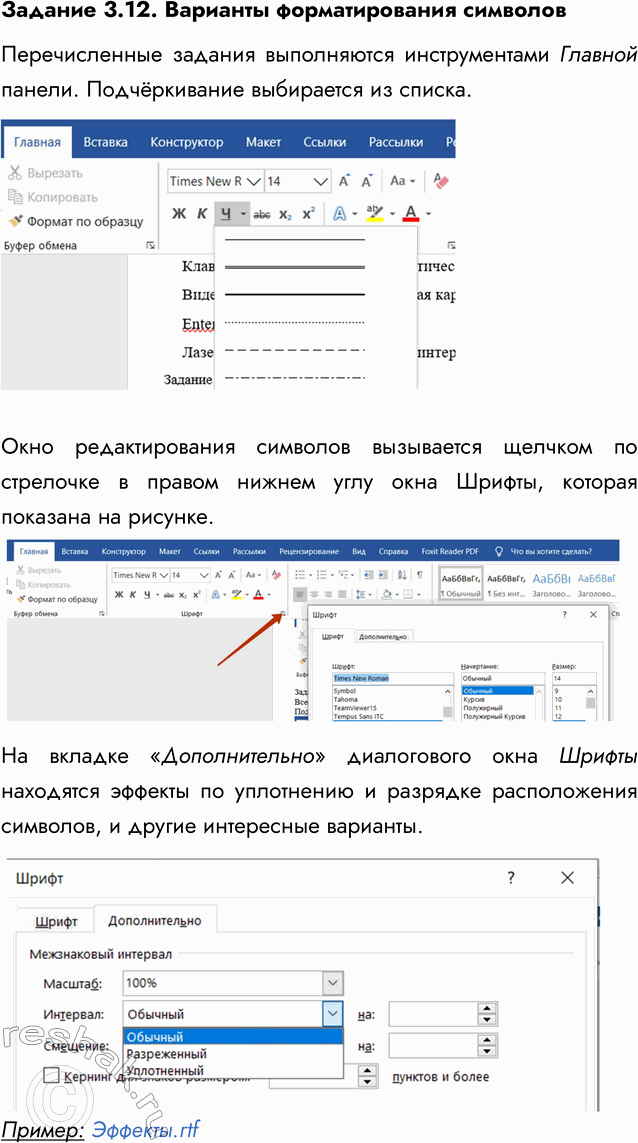Click subscript x₂ icon in the top ribbon

tap(285, 214)
